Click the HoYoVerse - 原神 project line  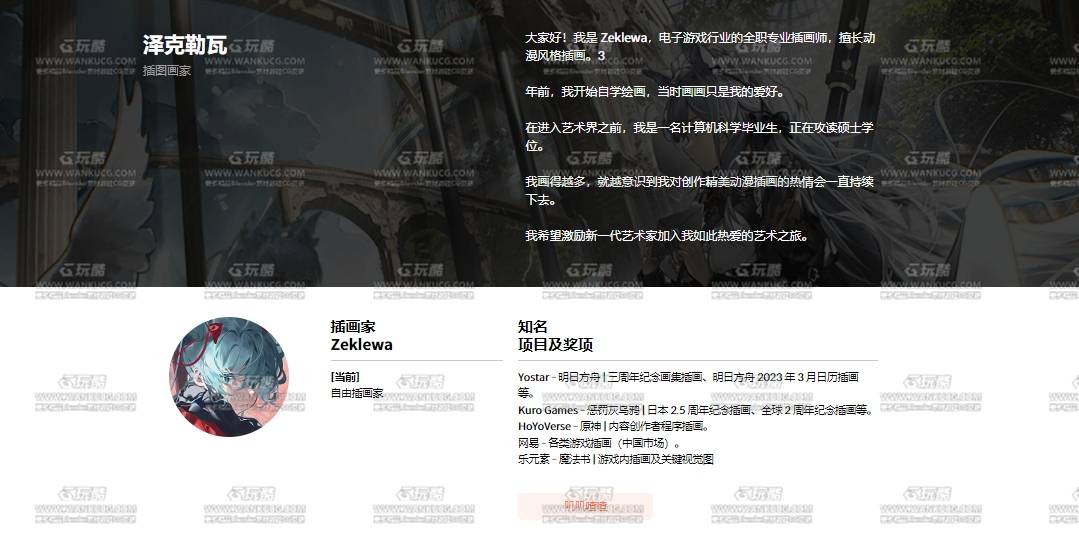pyautogui.click(x=613, y=427)
